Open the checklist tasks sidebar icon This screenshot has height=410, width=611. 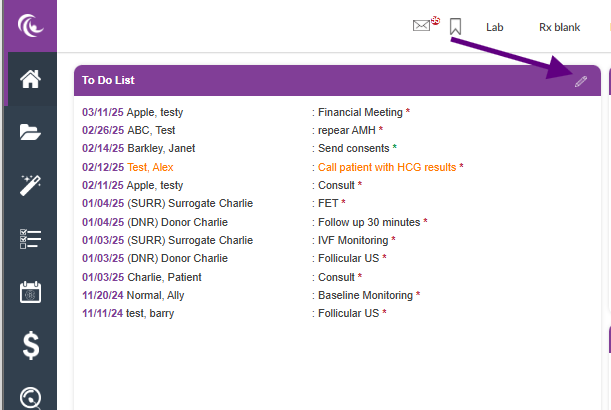[30, 239]
